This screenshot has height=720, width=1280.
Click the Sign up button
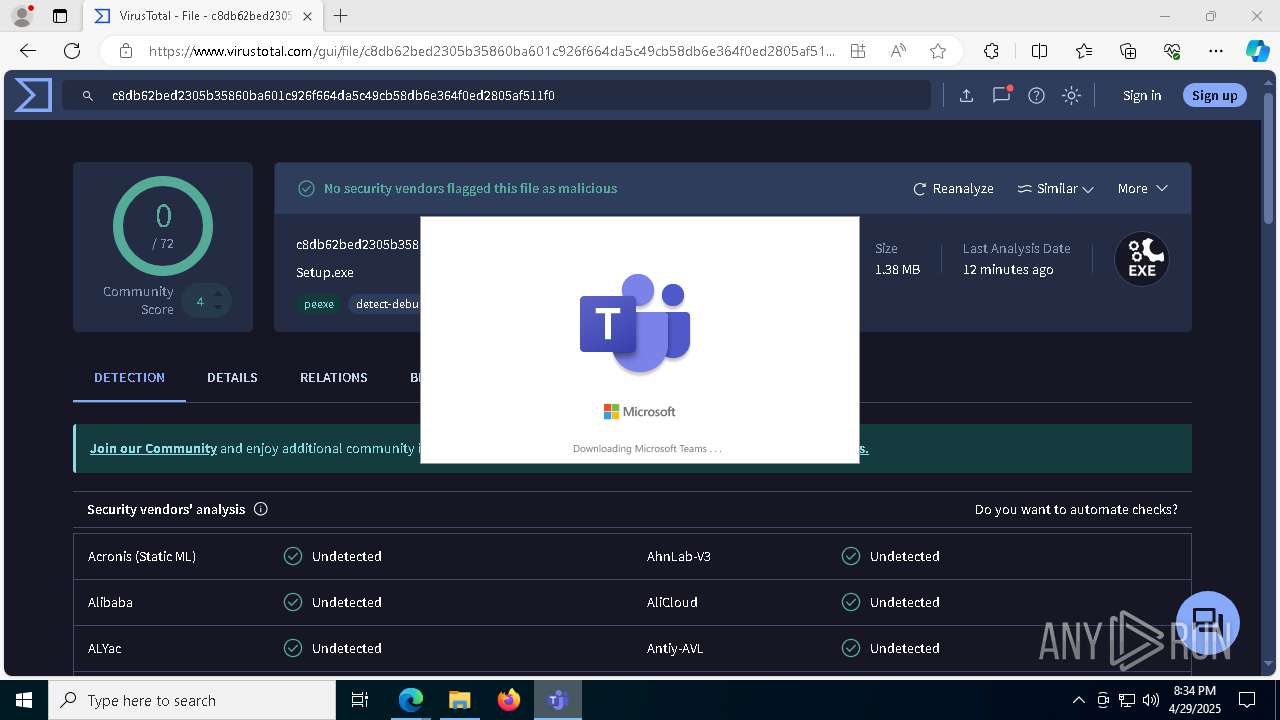[1214, 95]
